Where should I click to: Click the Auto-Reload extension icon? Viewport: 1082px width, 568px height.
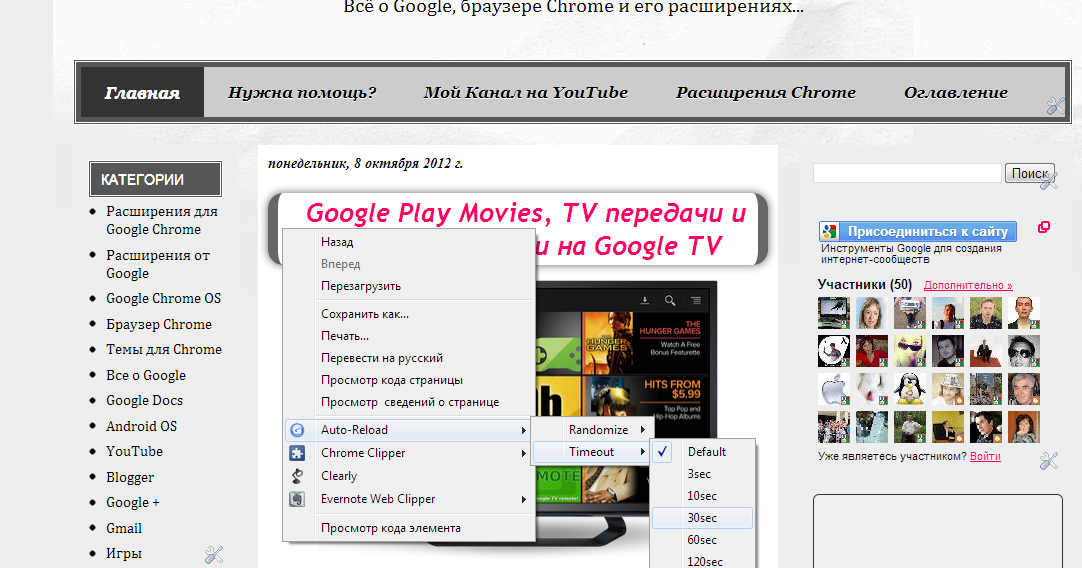[297, 430]
